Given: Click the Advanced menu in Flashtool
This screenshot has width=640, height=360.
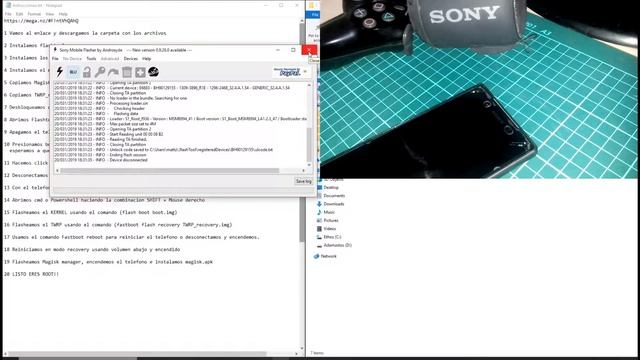Looking at the screenshot, I should (x=110, y=59).
